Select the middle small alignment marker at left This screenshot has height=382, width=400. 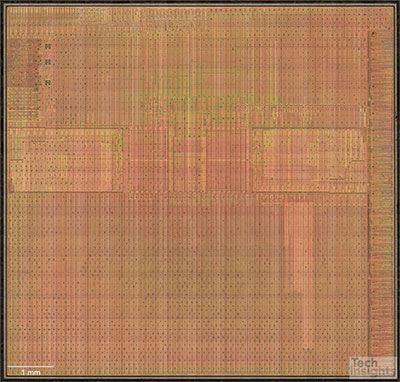[x=48, y=62]
